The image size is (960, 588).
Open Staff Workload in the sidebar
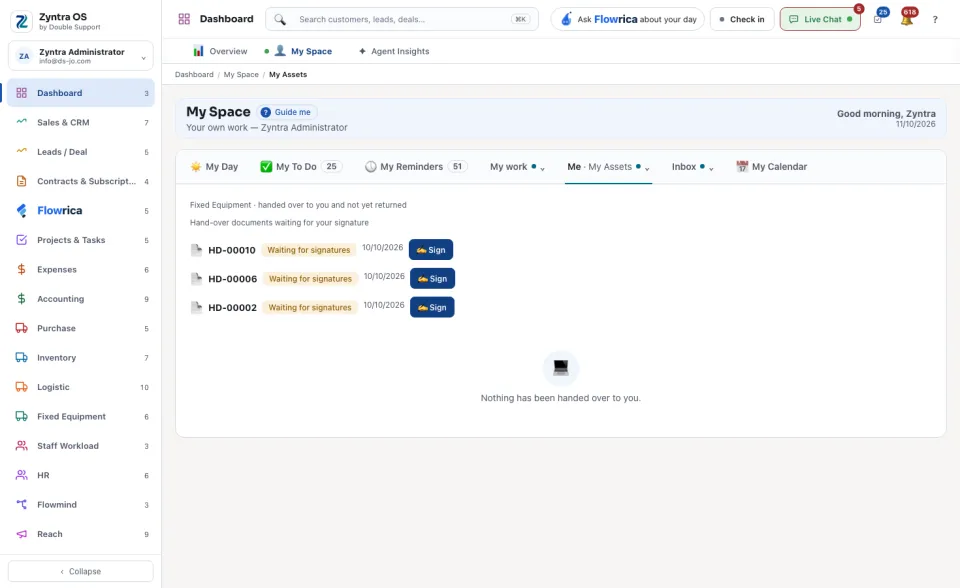pos(81,446)
